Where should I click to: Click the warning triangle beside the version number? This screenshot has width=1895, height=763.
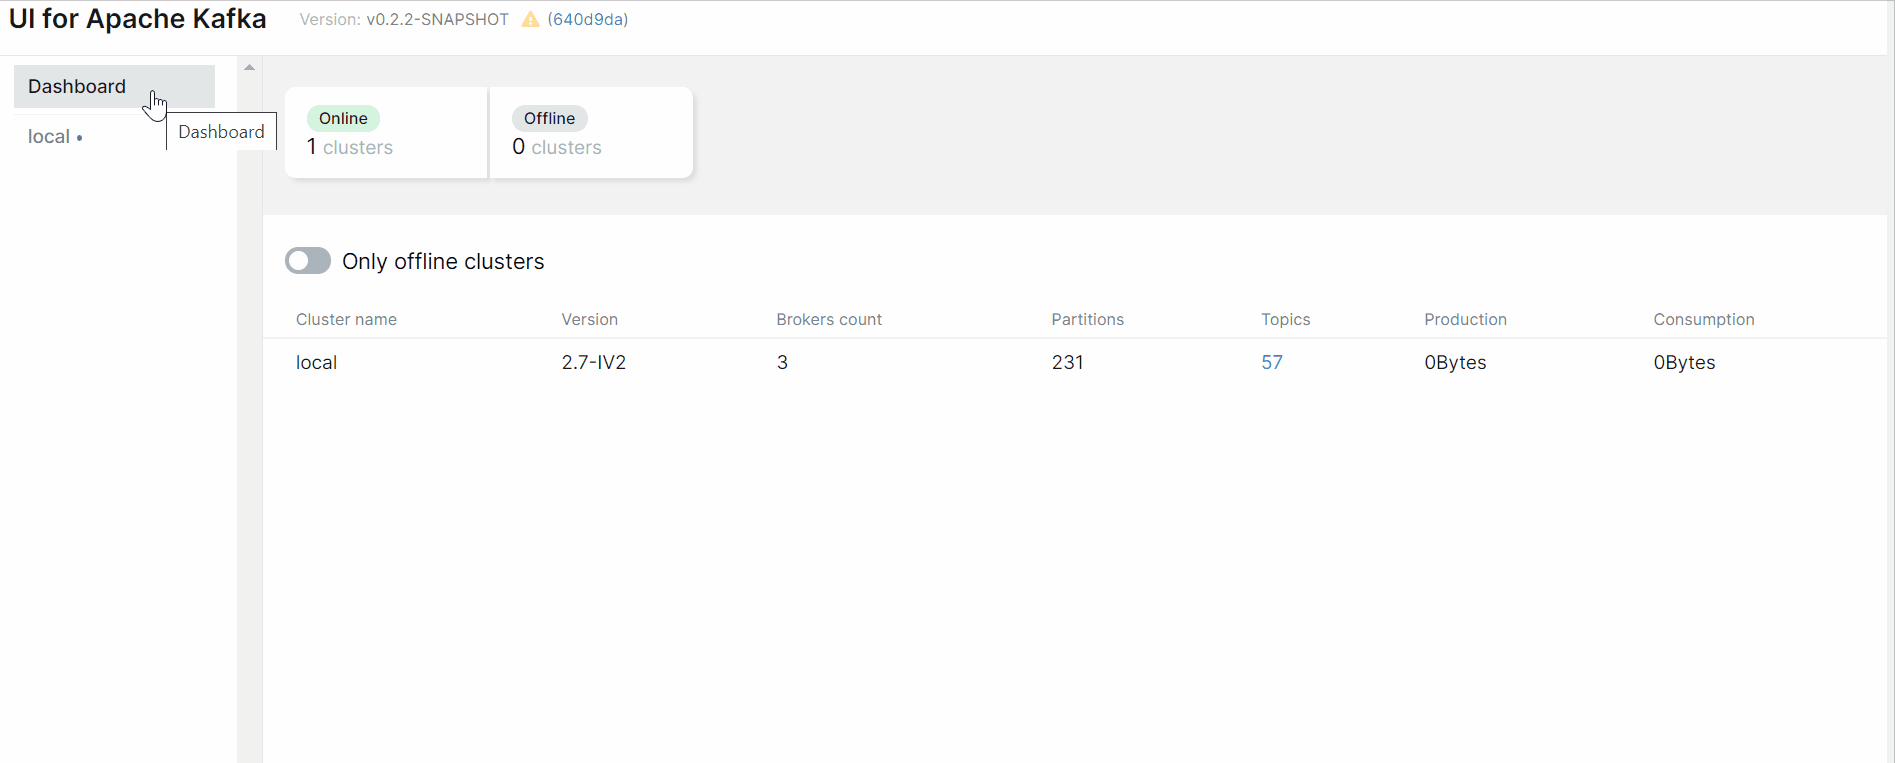(530, 18)
